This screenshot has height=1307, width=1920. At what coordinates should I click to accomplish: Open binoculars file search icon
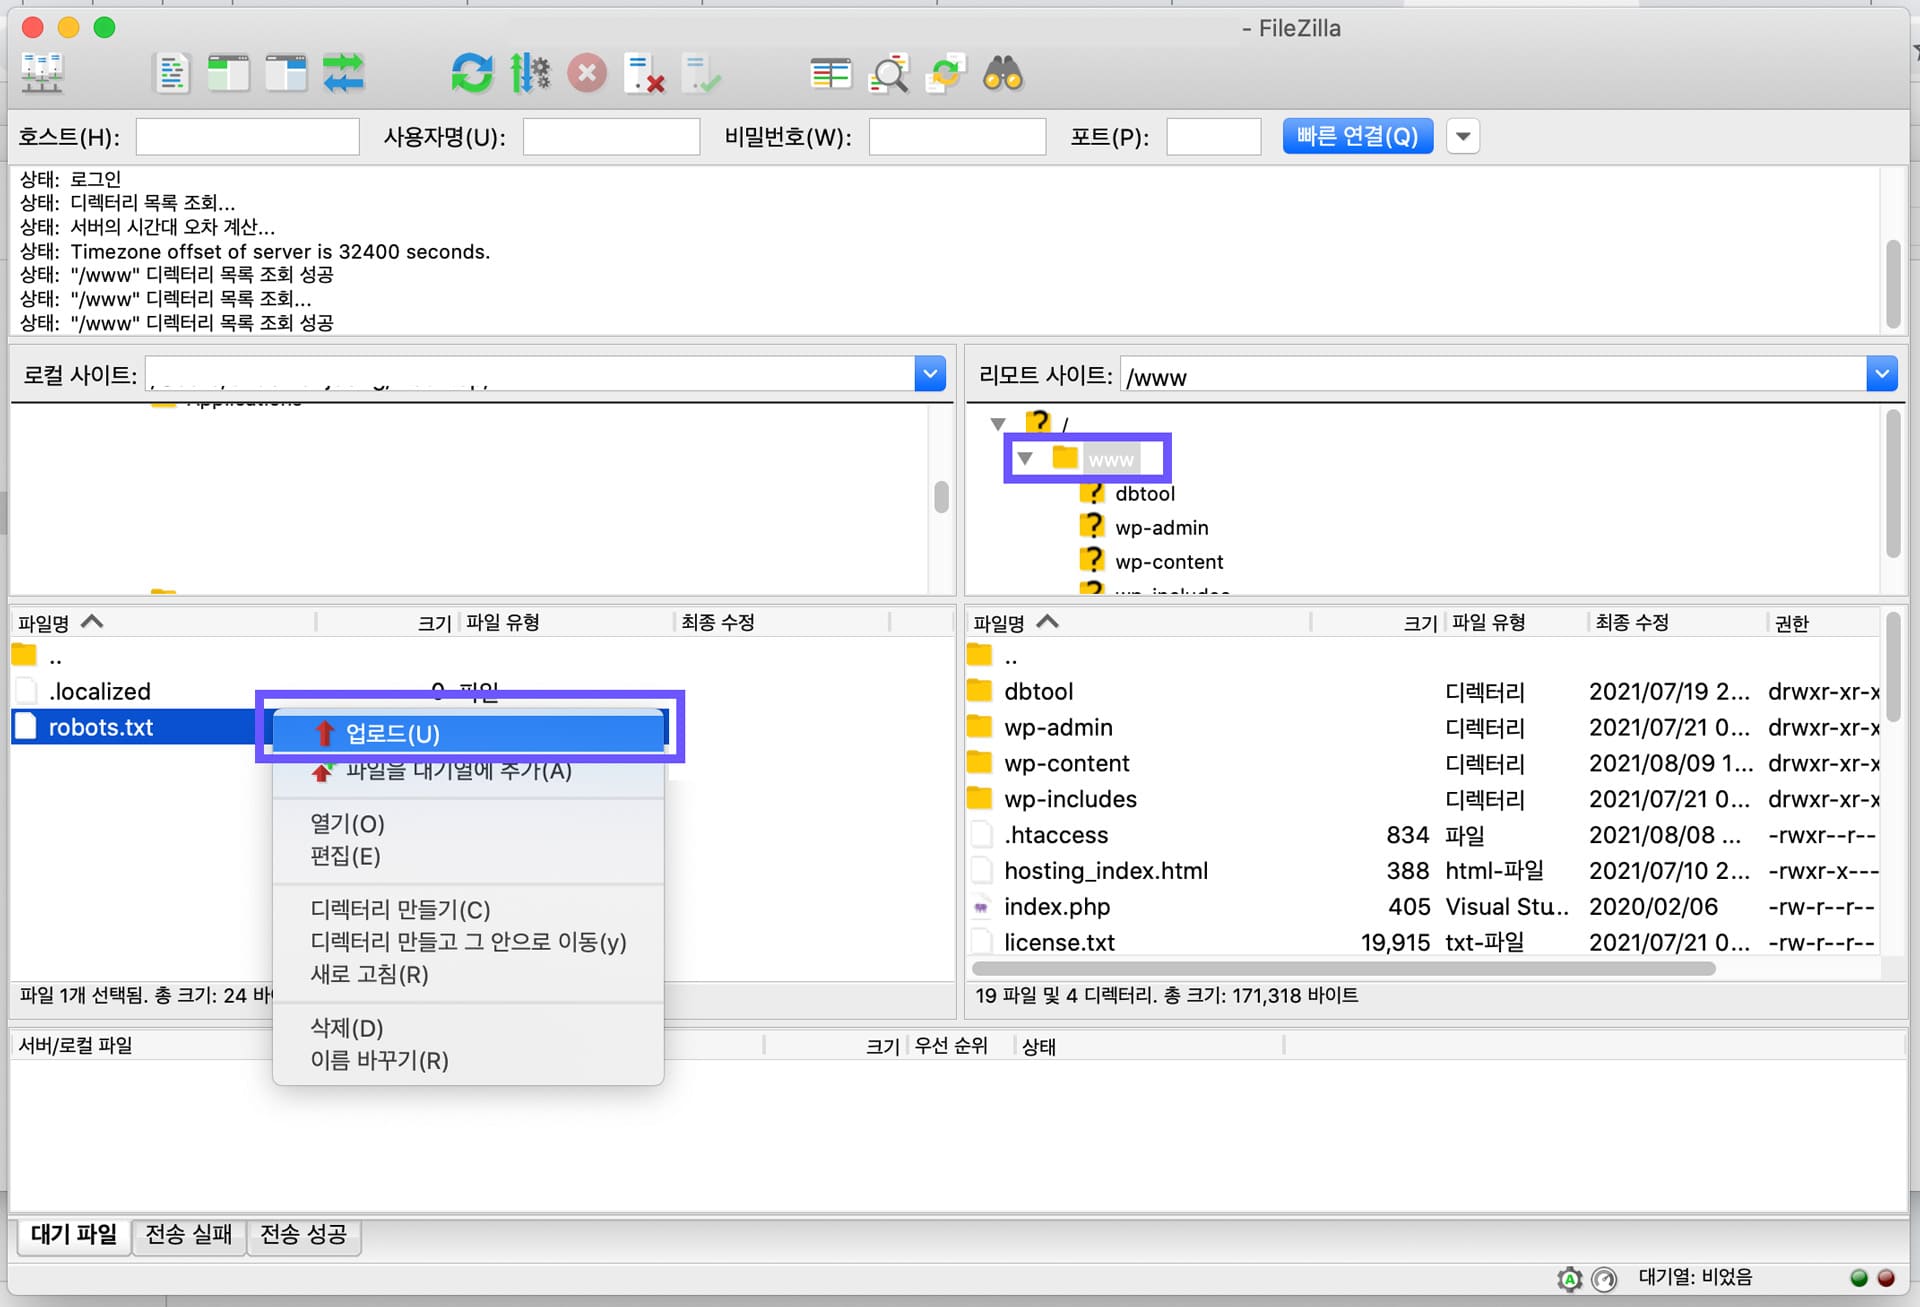(1003, 73)
